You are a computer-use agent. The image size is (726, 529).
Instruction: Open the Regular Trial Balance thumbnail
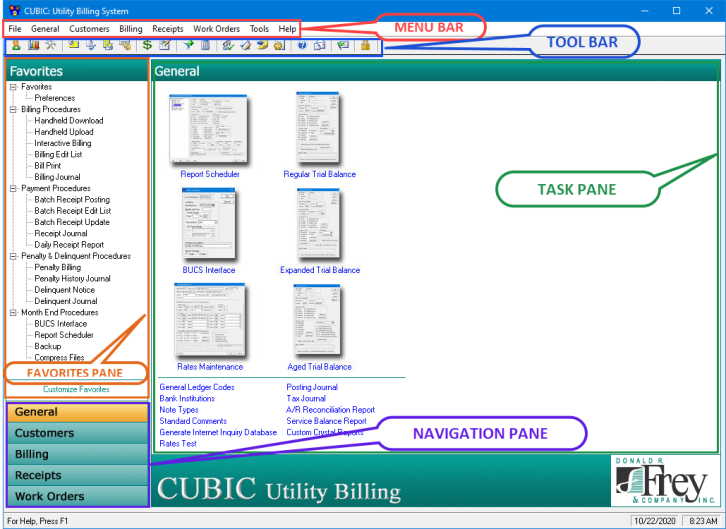click(318, 127)
